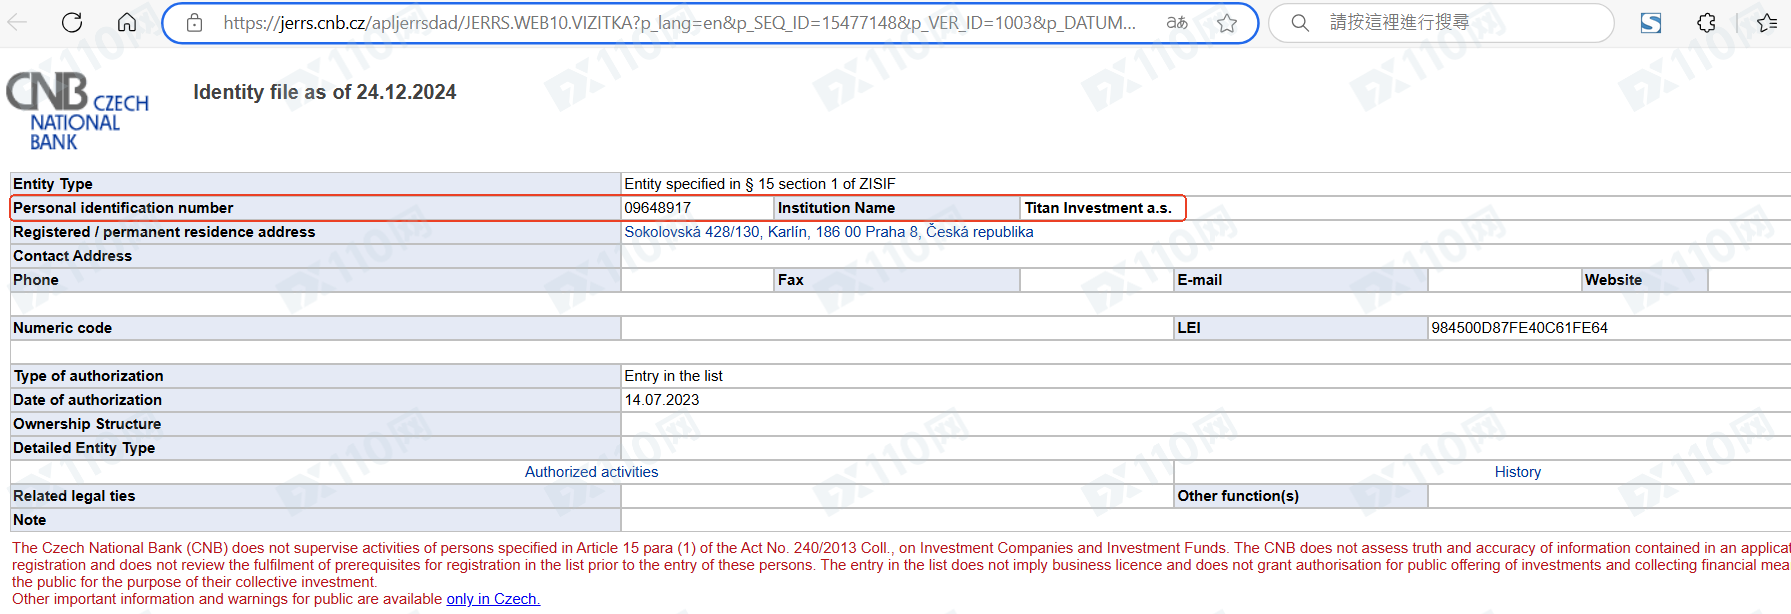Focus the address bar URL field
The width and height of the screenshot is (1791, 614).
coord(679,23)
